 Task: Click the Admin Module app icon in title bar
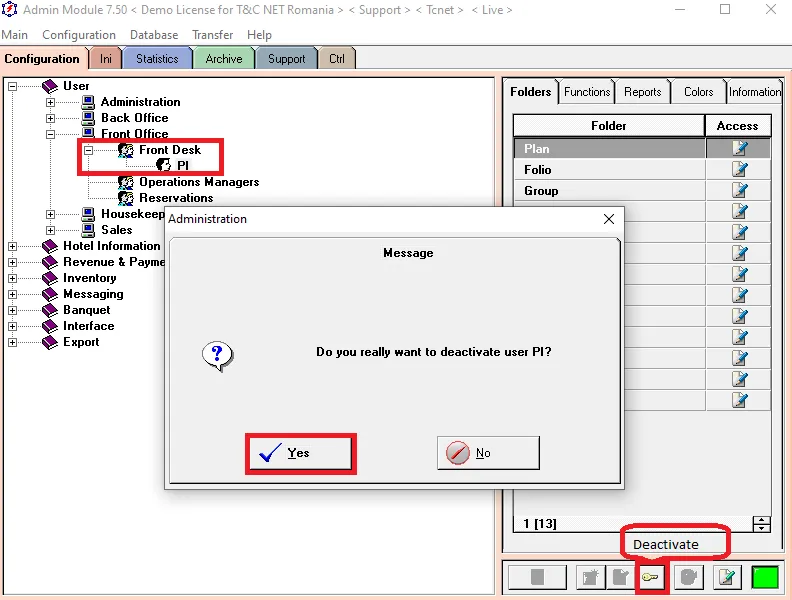pos(9,10)
